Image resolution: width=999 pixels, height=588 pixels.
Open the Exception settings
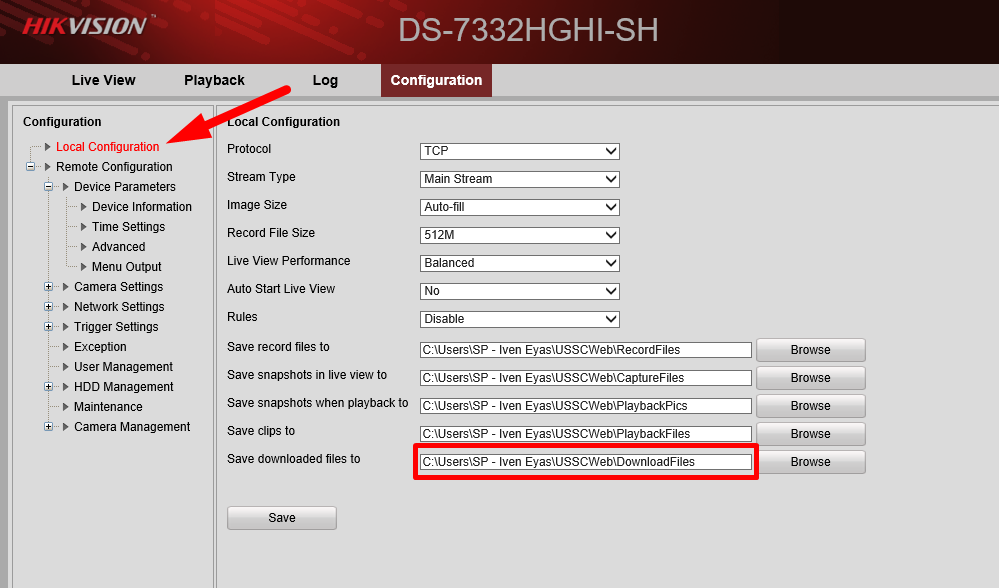tap(100, 347)
